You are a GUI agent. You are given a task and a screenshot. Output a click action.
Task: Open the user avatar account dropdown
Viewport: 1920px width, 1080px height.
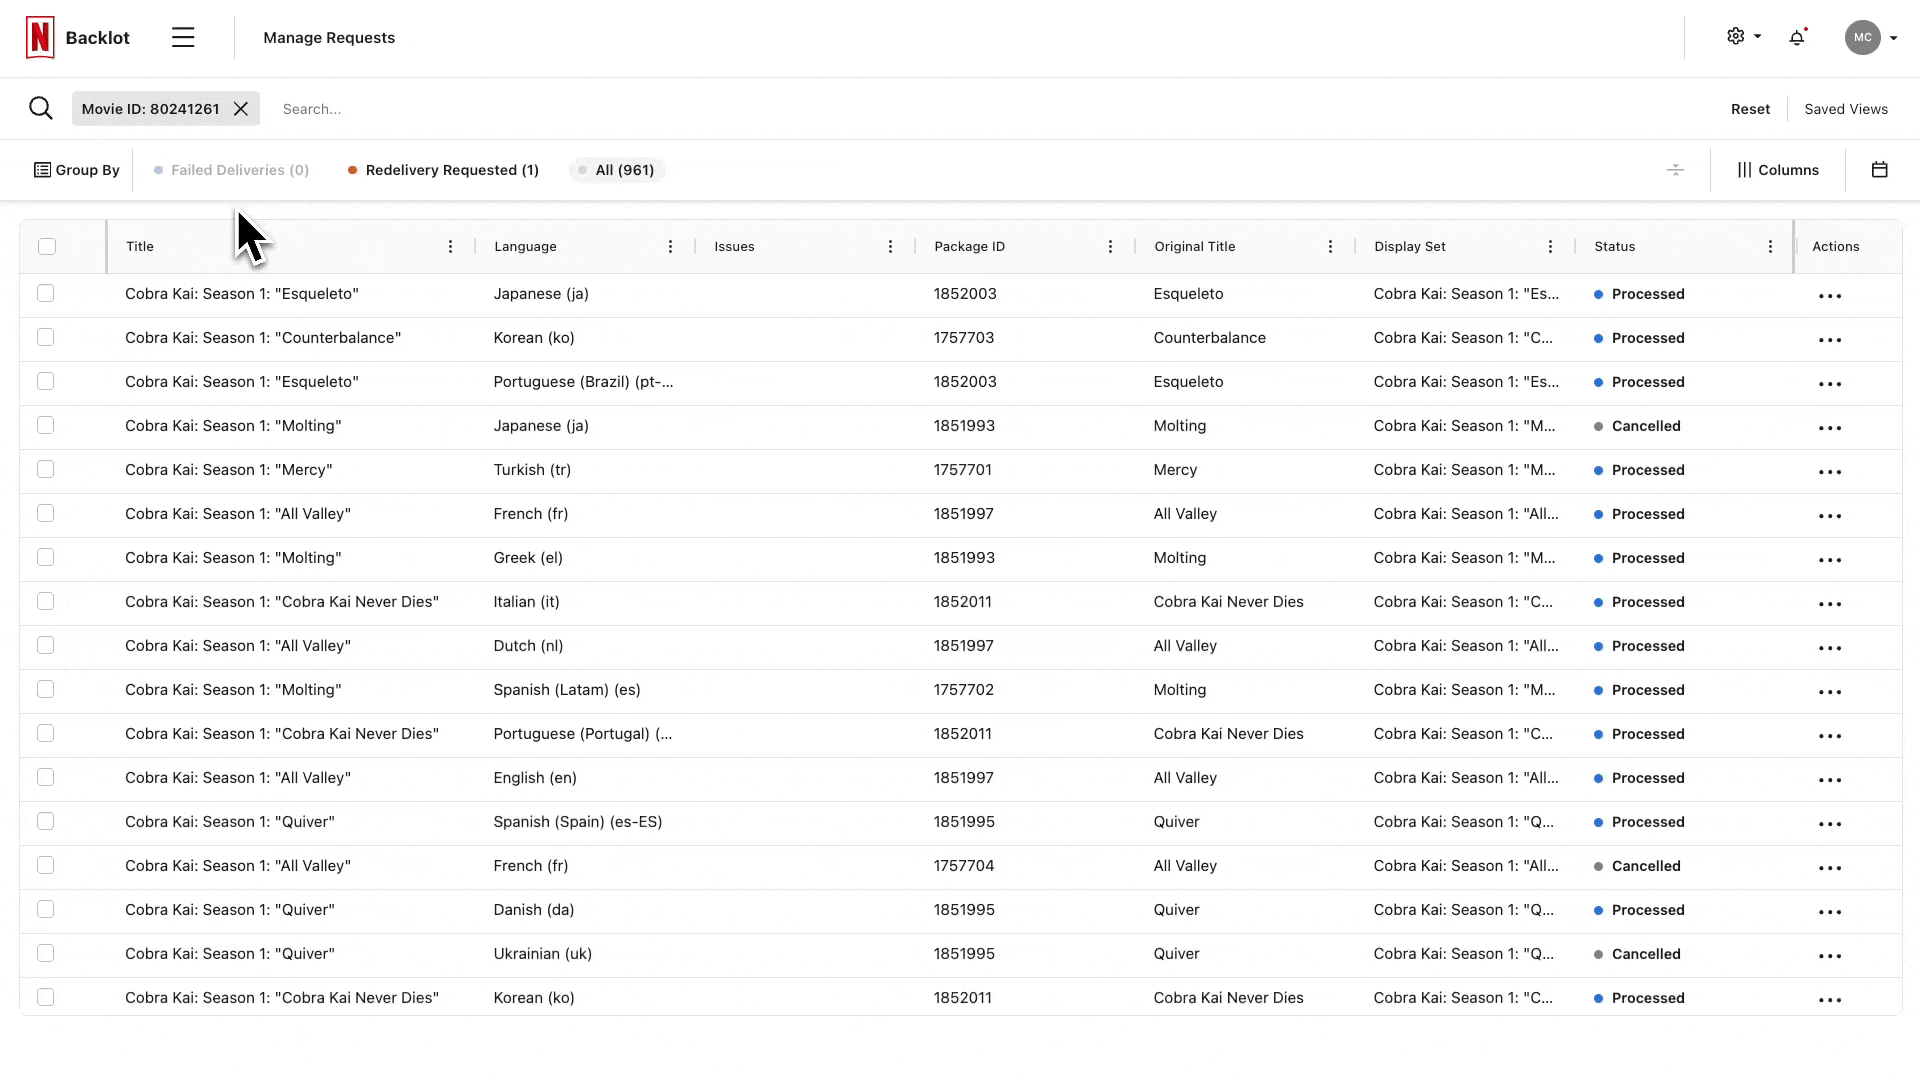pos(1862,37)
